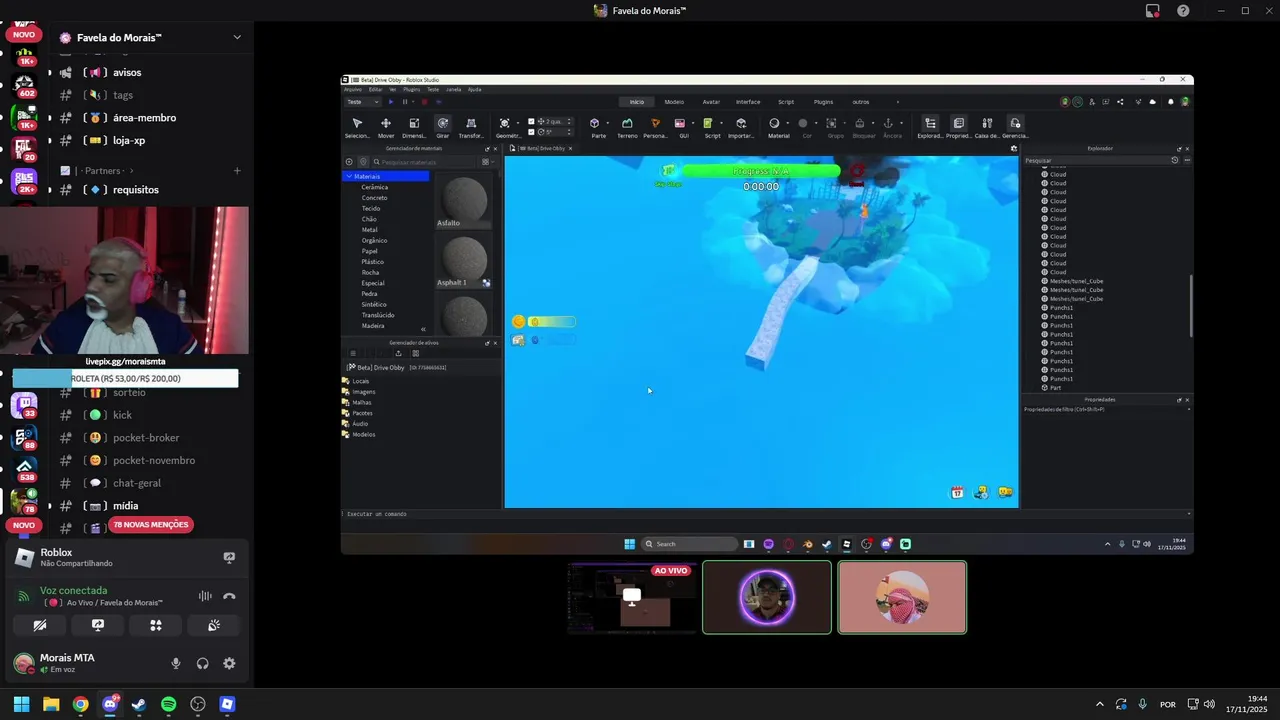Open Gerenciador de ativos button in ribbon
The image size is (1280, 720).
tap(1015, 127)
